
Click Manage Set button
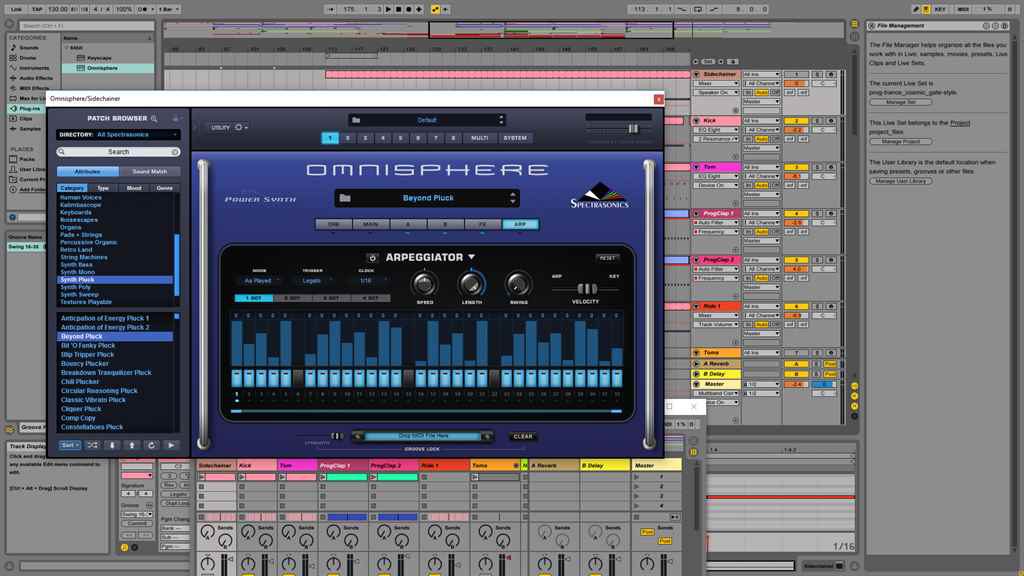pos(901,103)
